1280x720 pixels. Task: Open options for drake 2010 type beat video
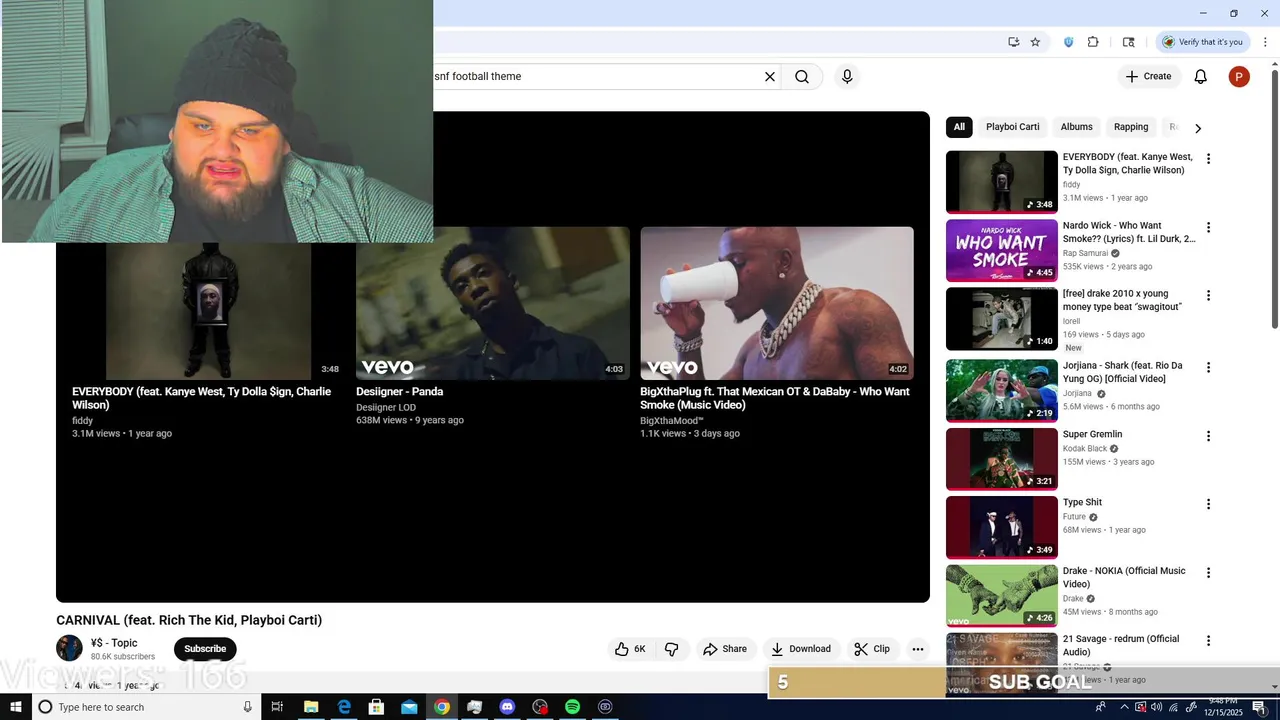click(1208, 295)
